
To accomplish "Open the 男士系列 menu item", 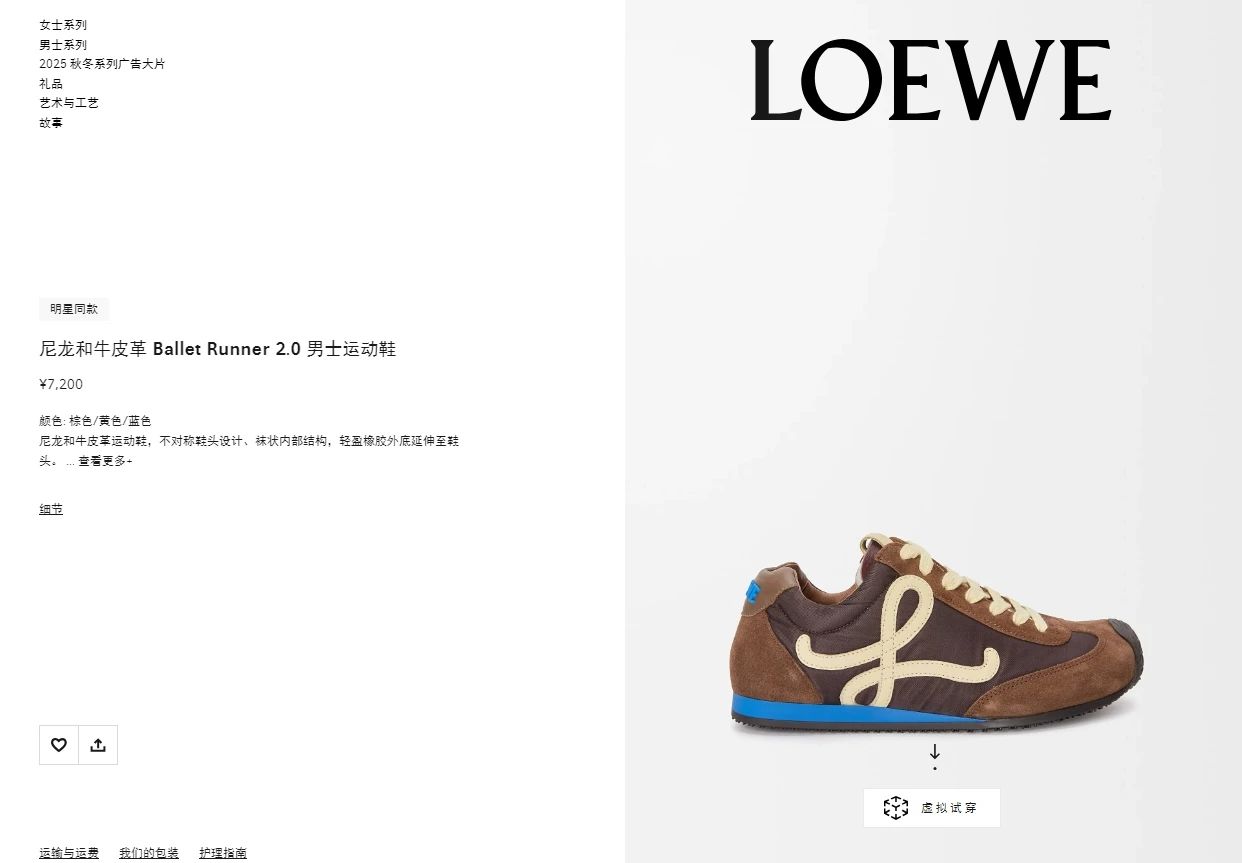I will pyautogui.click(x=63, y=45).
